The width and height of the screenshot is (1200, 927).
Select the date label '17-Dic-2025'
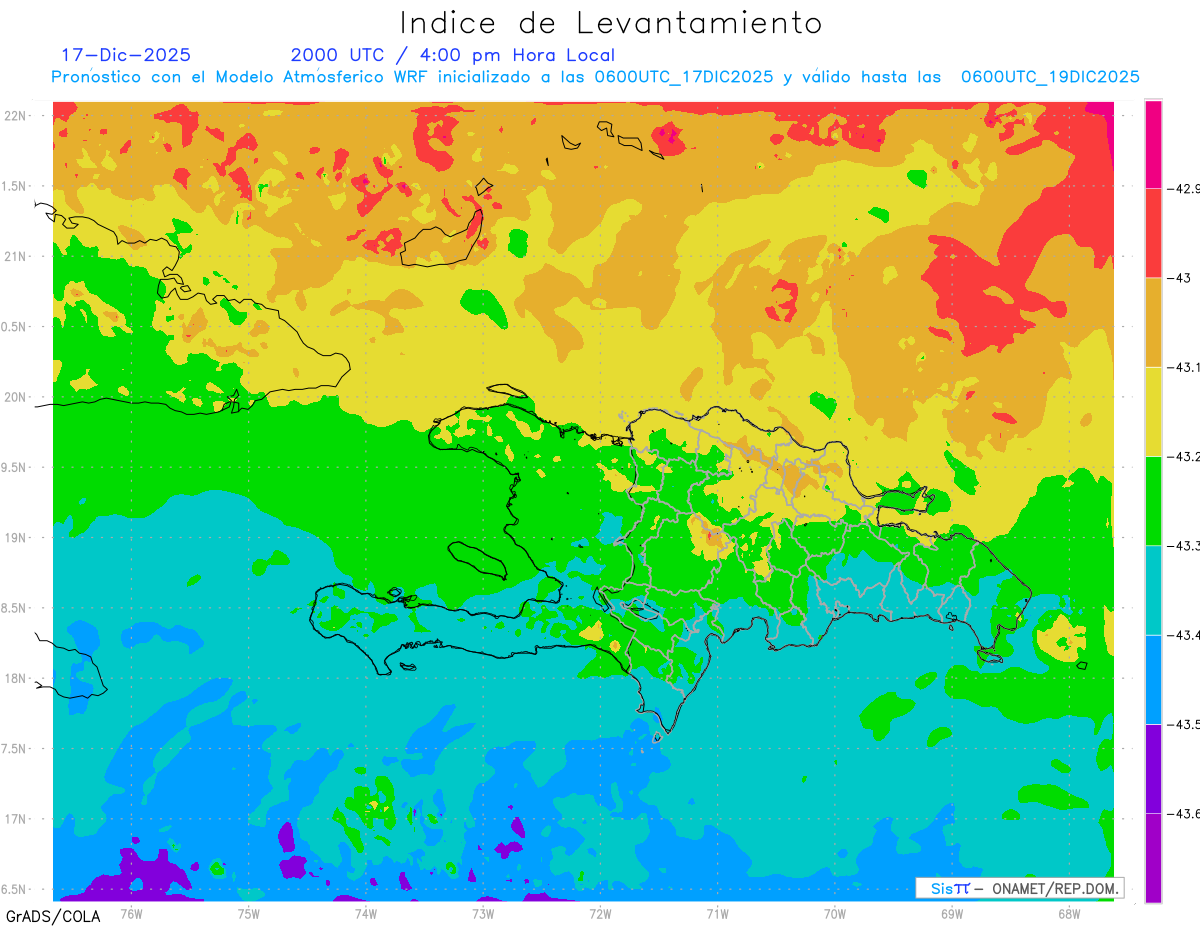[x=126, y=55]
